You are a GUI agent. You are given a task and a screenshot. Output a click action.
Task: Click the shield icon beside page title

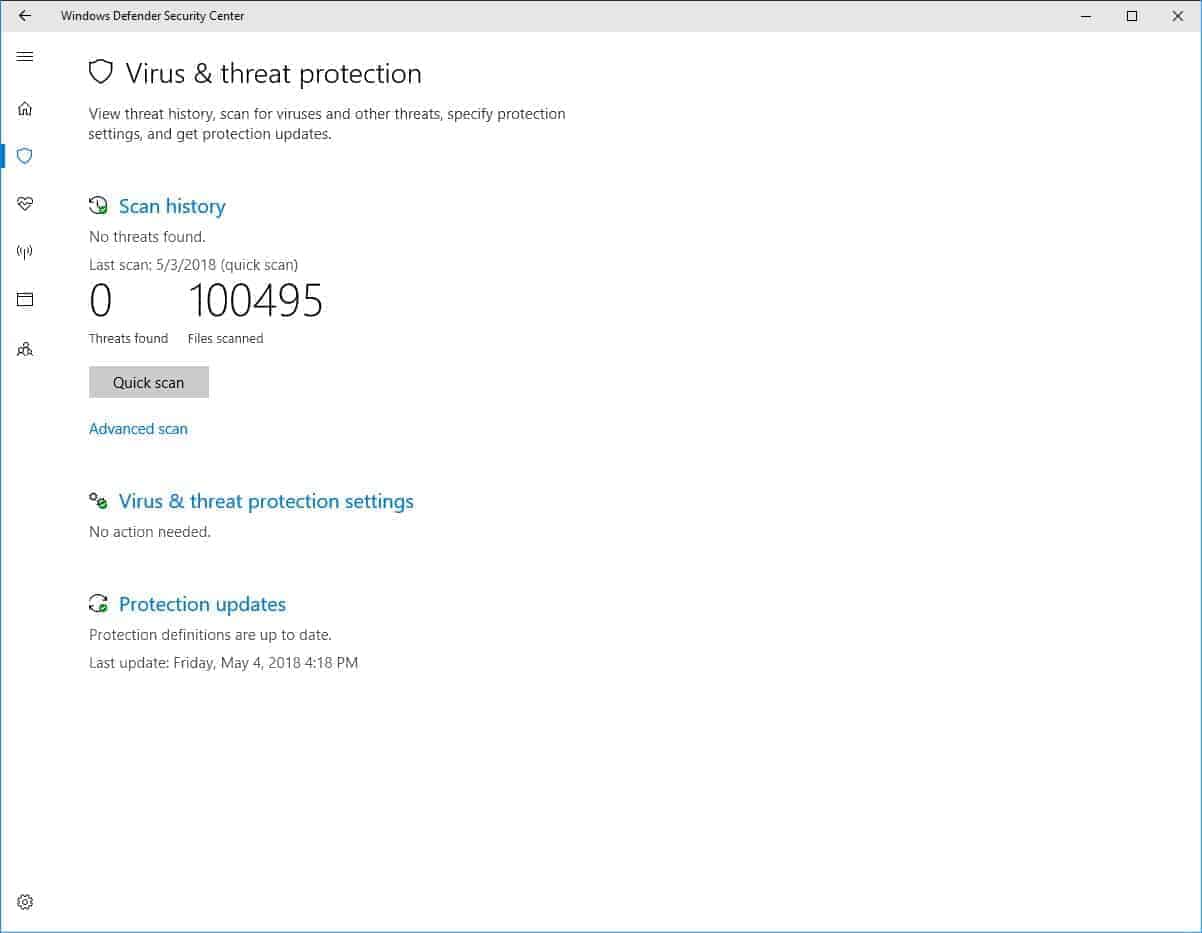coord(100,72)
